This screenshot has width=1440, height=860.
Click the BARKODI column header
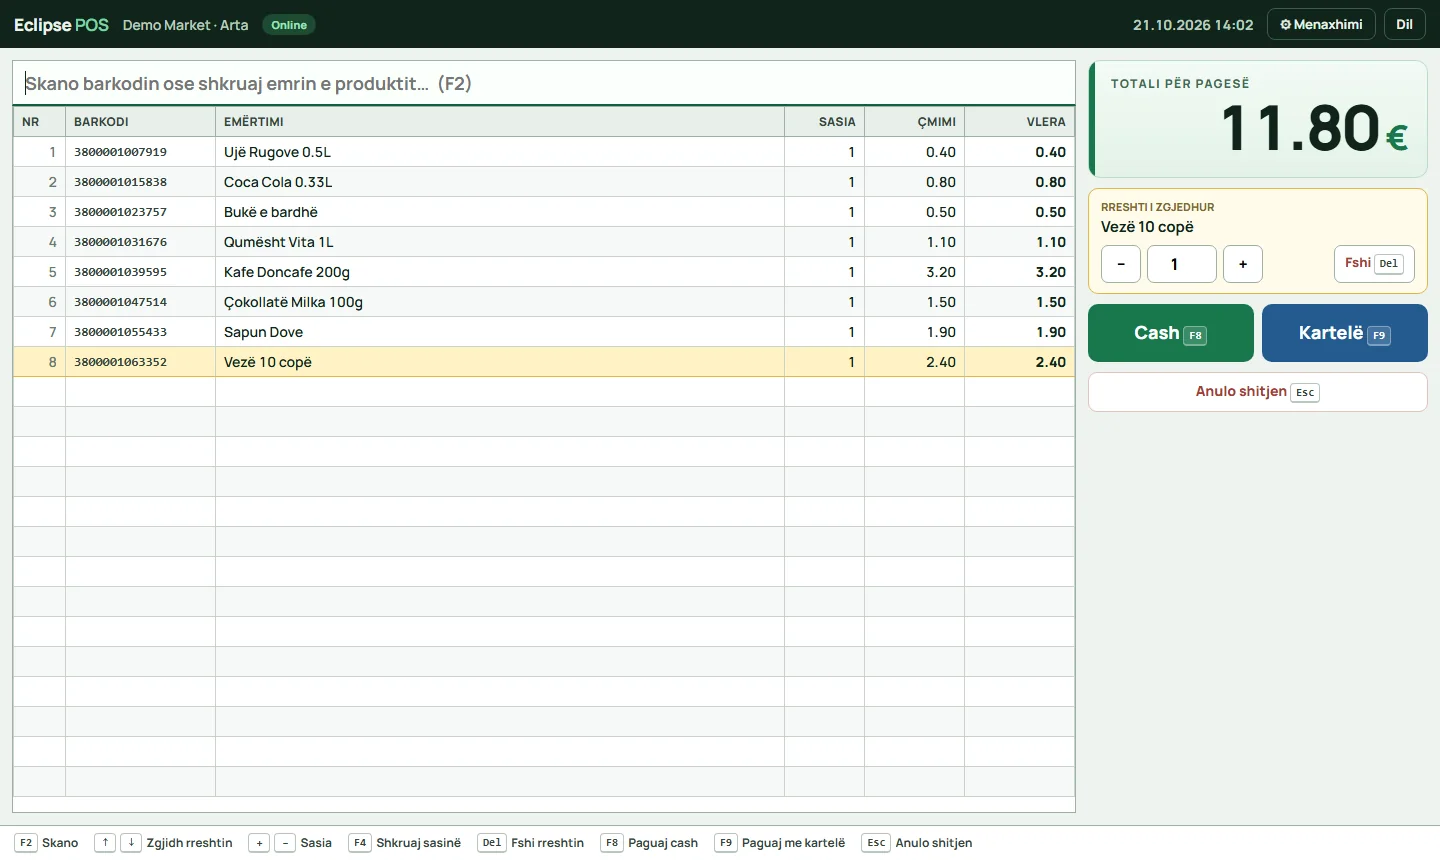(141, 122)
